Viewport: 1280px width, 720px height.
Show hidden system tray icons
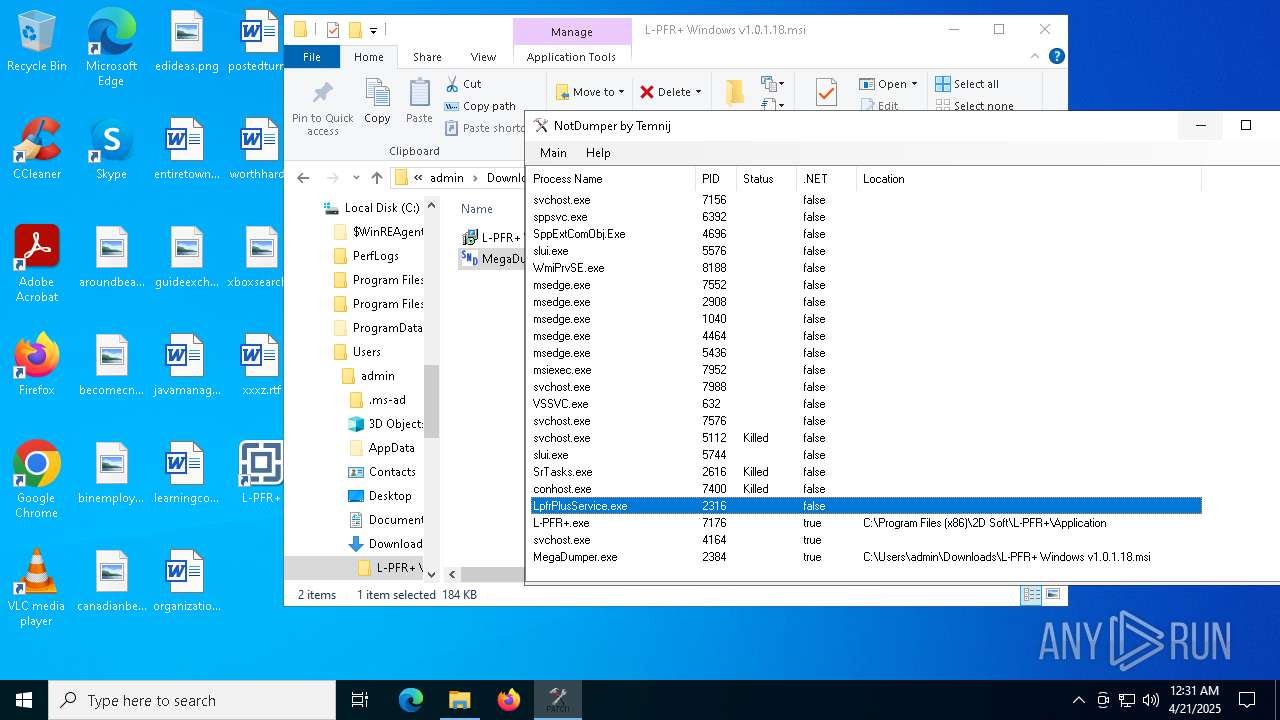click(x=1078, y=700)
